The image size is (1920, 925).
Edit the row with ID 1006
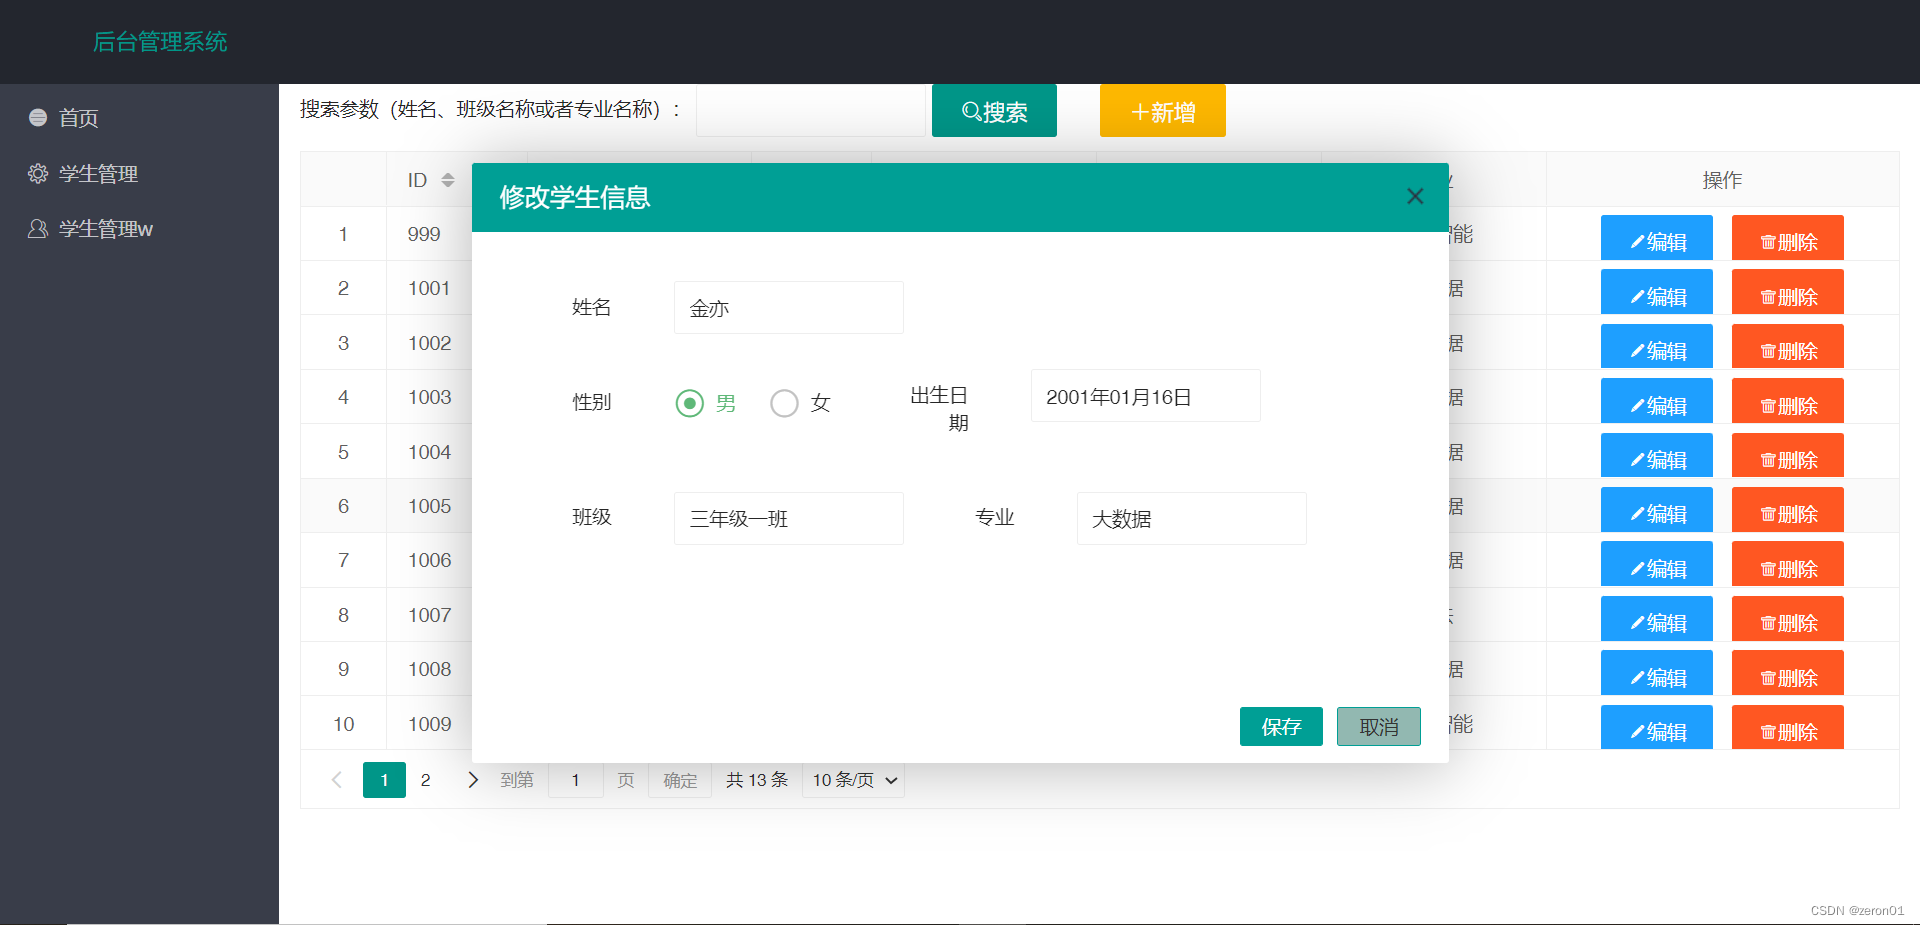coord(1657,564)
